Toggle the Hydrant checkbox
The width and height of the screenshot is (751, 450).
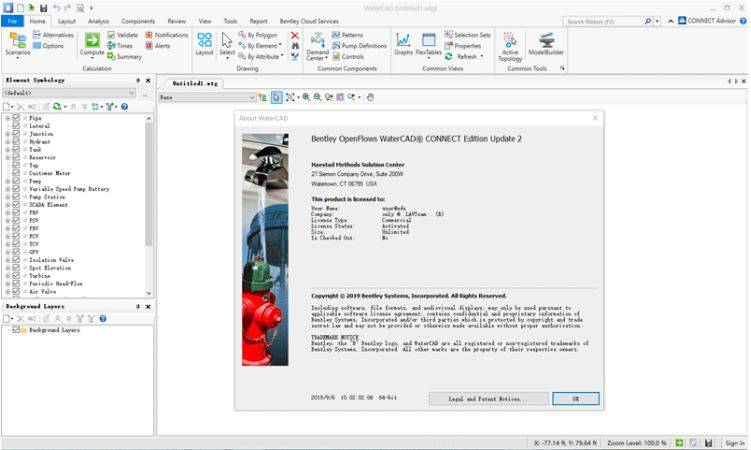coord(16,142)
